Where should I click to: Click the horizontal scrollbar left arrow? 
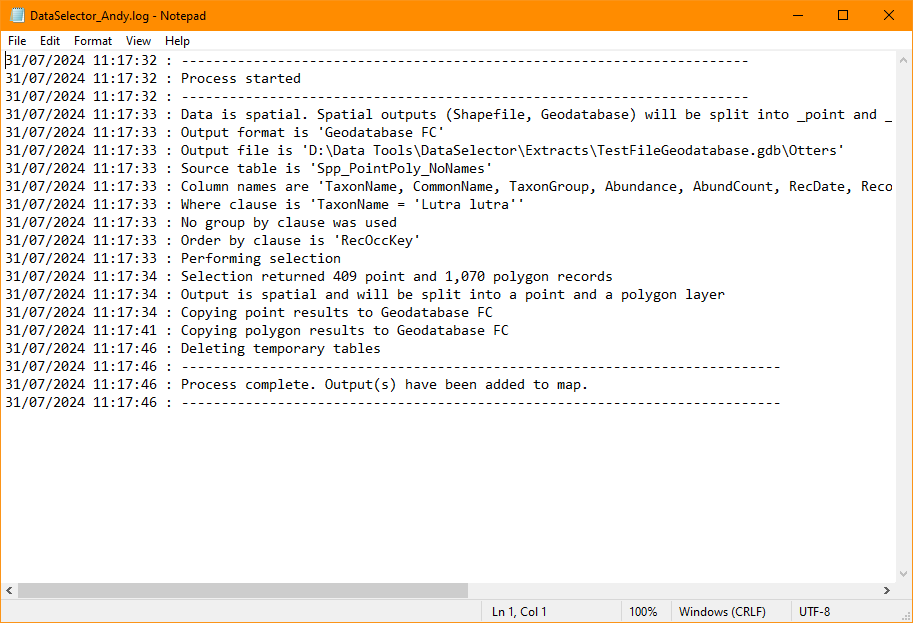pyautogui.click(x=9, y=590)
